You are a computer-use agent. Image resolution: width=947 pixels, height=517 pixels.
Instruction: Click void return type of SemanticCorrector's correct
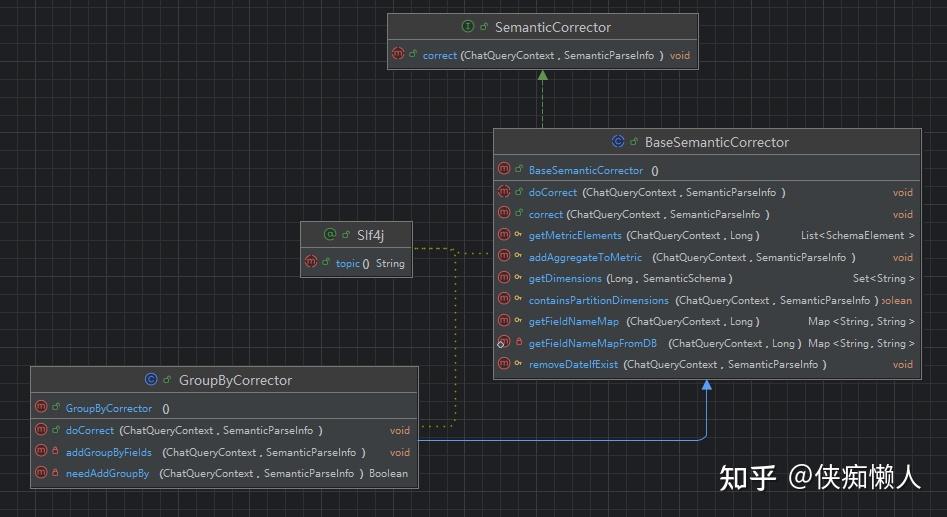pos(679,56)
